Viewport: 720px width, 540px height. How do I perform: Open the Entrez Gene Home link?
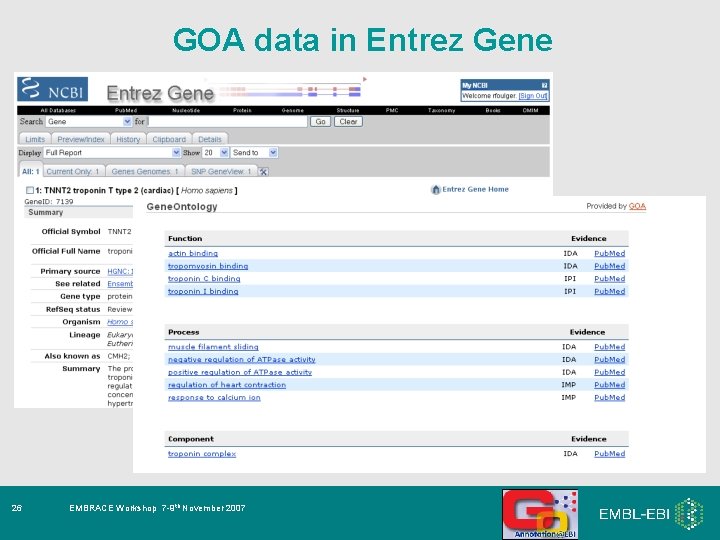pos(475,189)
